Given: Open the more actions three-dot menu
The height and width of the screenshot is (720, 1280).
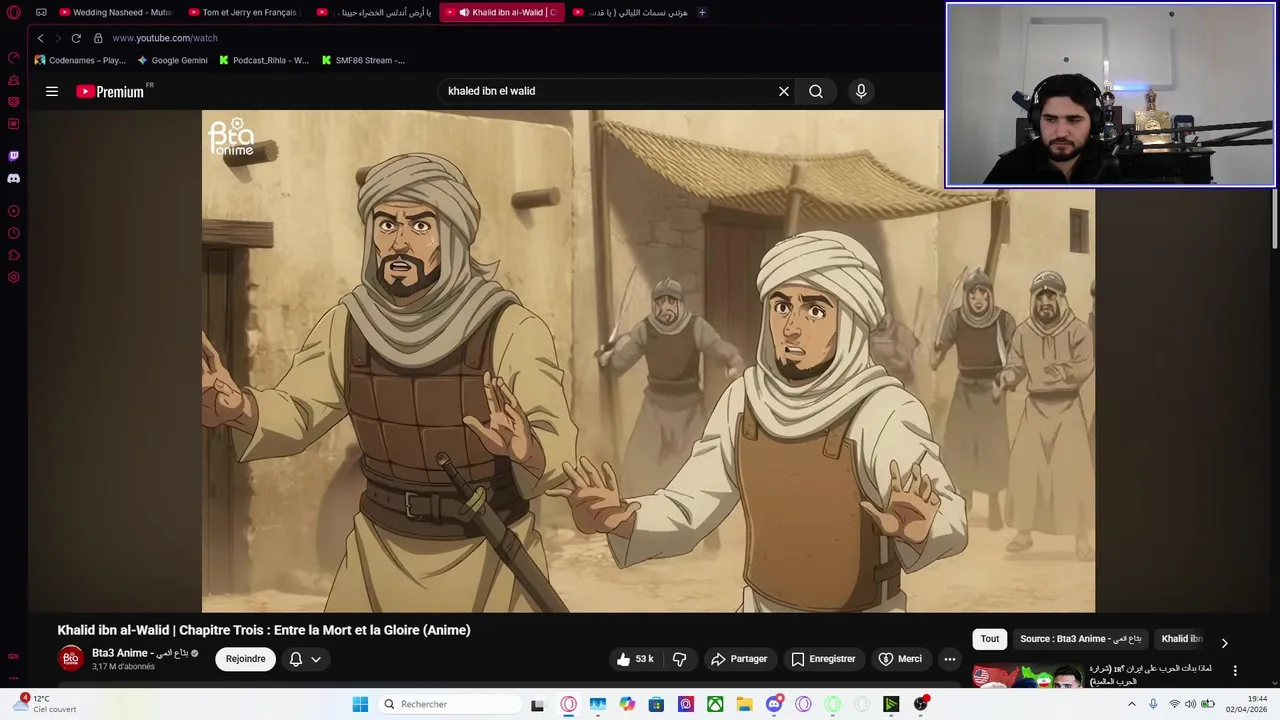Looking at the screenshot, I should tap(950, 659).
